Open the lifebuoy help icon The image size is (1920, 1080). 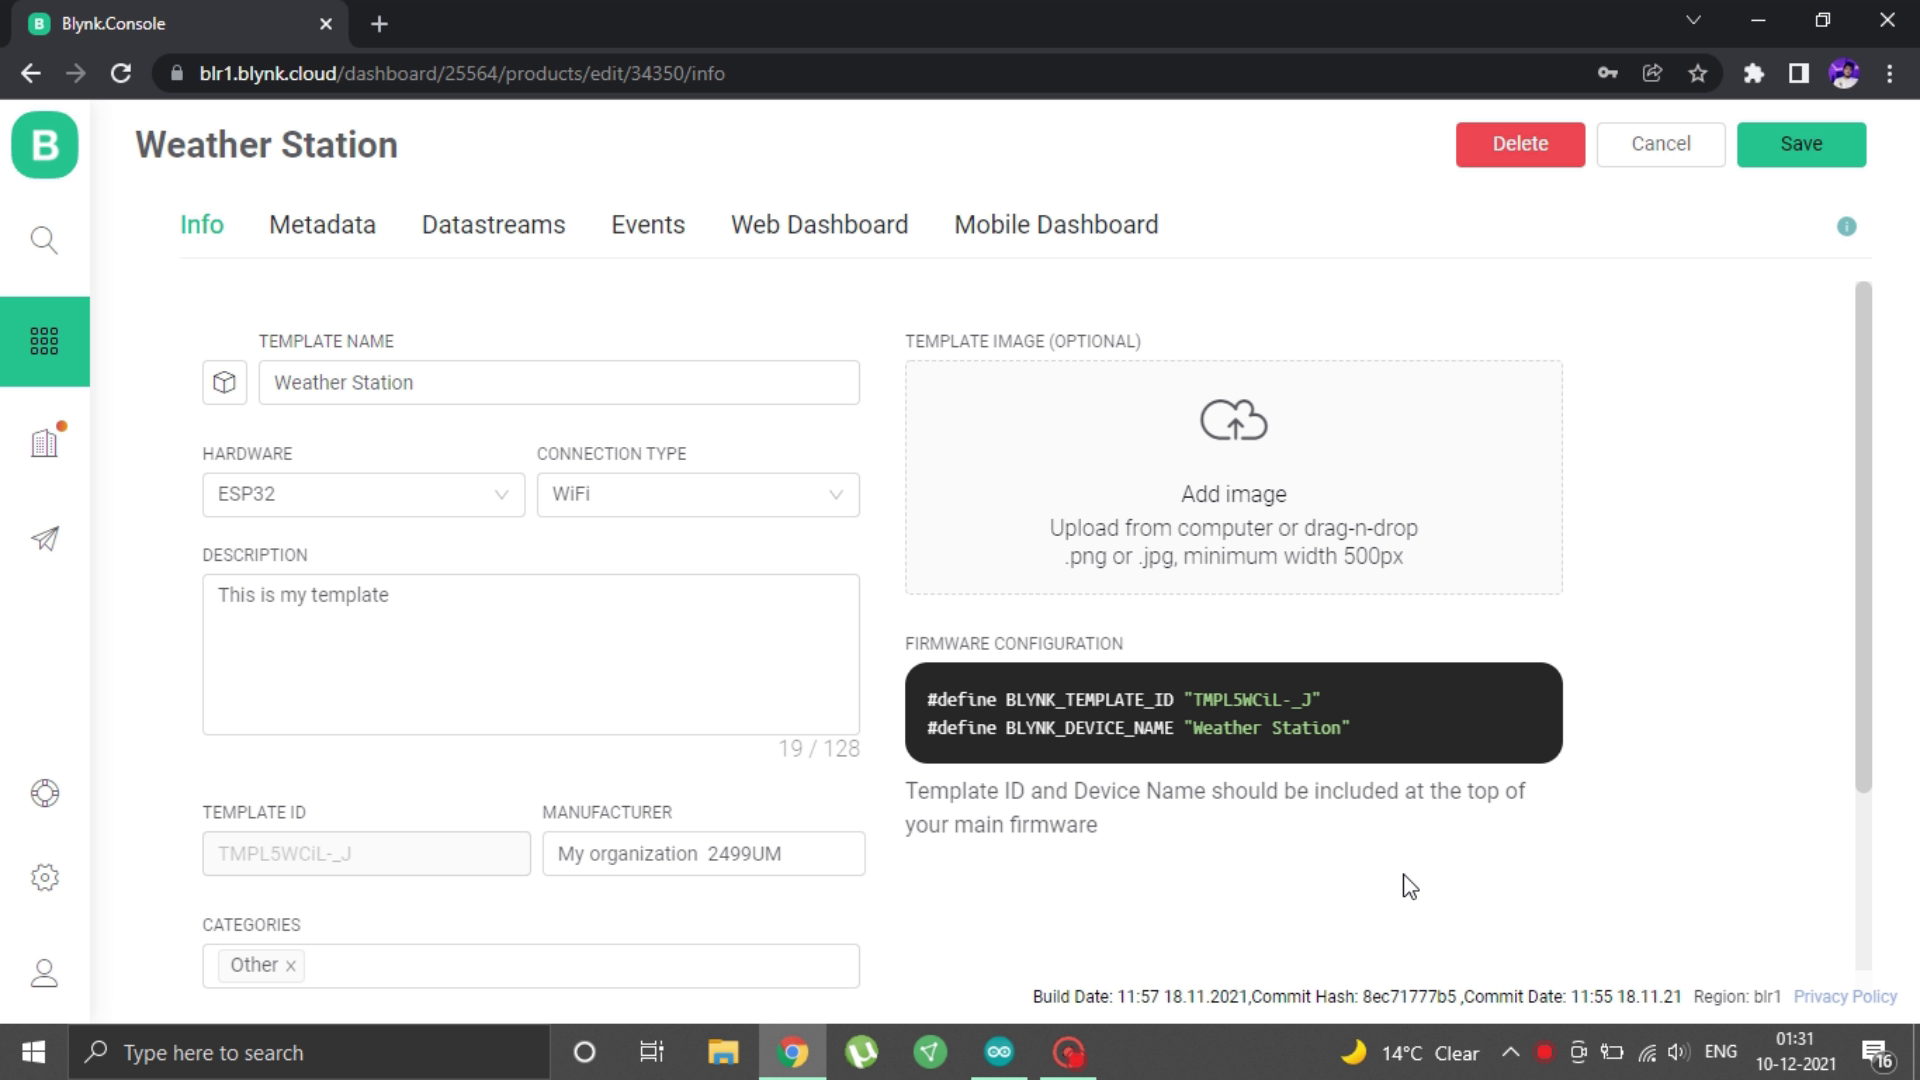coord(44,793)
